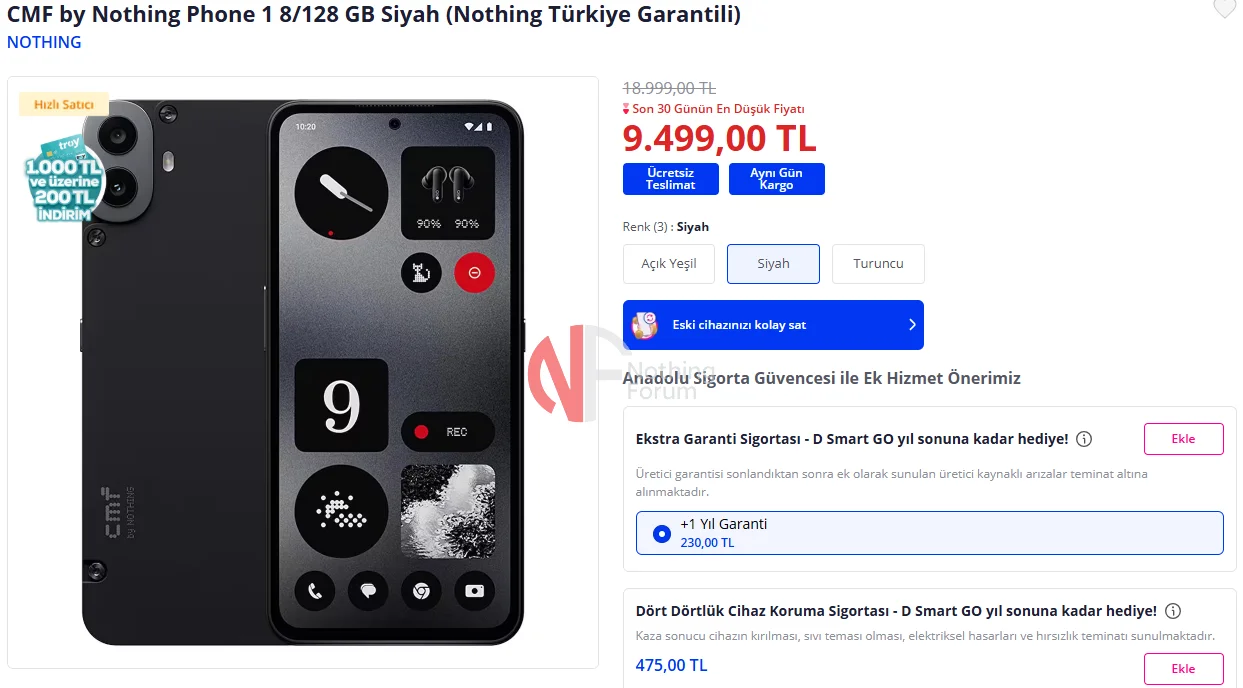Add Cihaz Koruma Sigortası with Ekle button
The width and height of the screenshot is (1243, 688).
coord(1184,669)
